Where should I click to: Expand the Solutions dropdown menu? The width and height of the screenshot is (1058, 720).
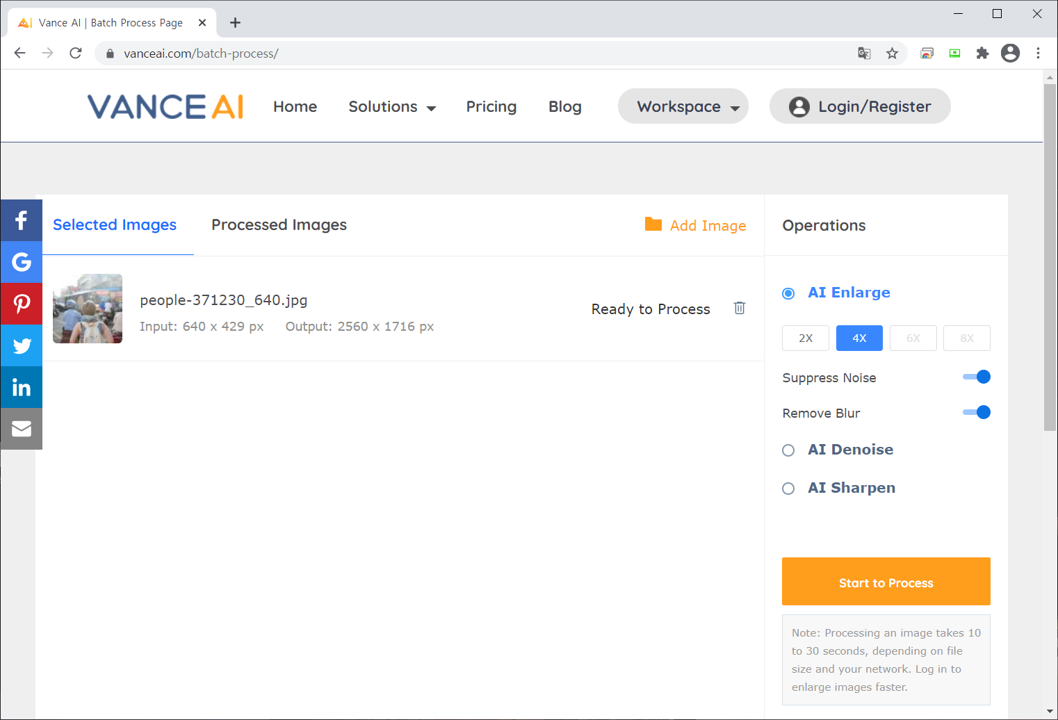tap(392, 107)
